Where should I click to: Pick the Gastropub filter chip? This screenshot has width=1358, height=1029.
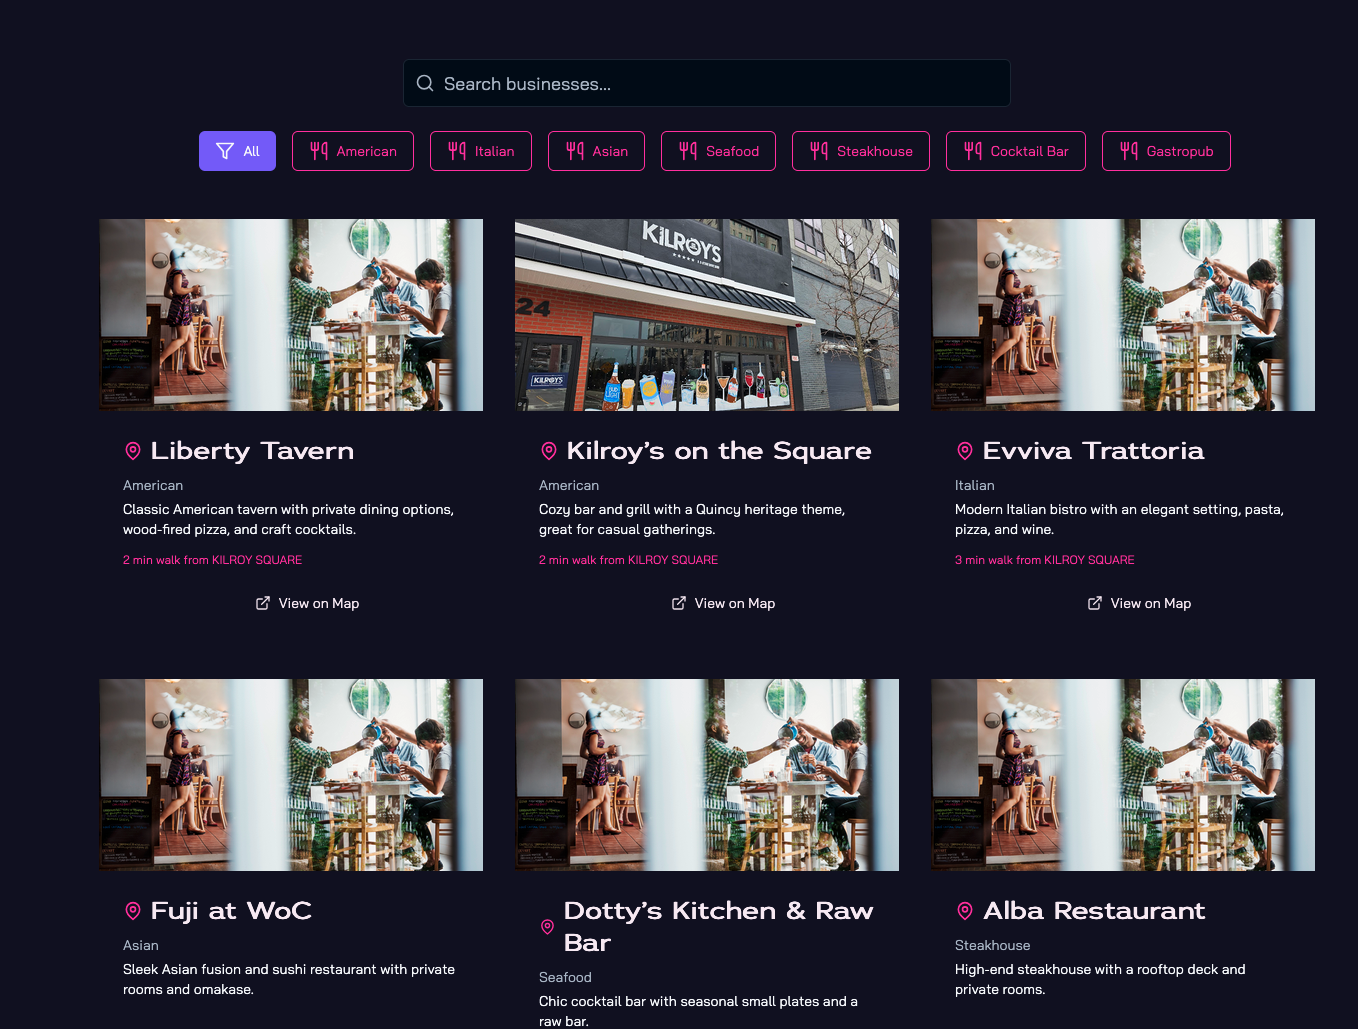click(x=1165, y=151)
